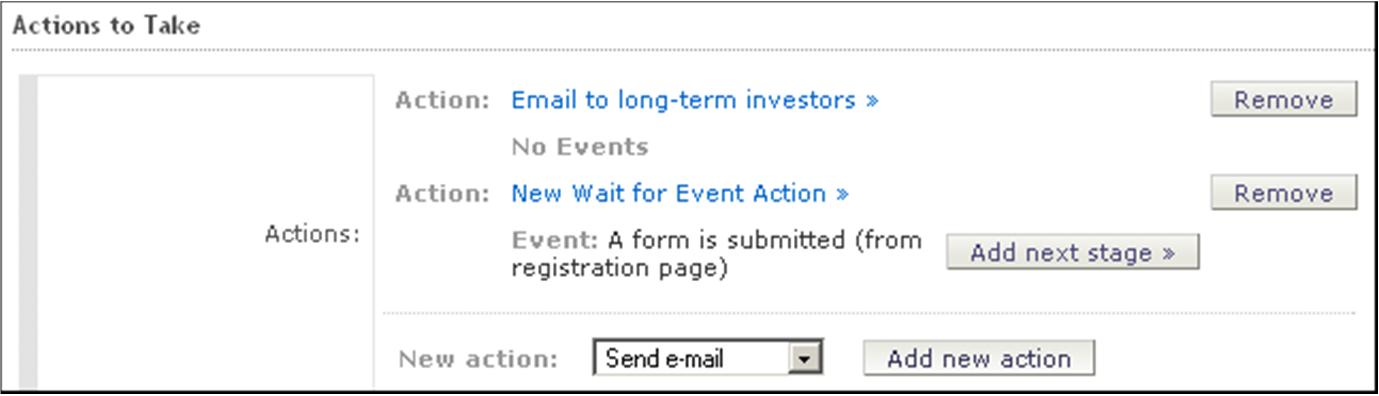Expand the New action dropdown arrow

(x=807, y=359)
